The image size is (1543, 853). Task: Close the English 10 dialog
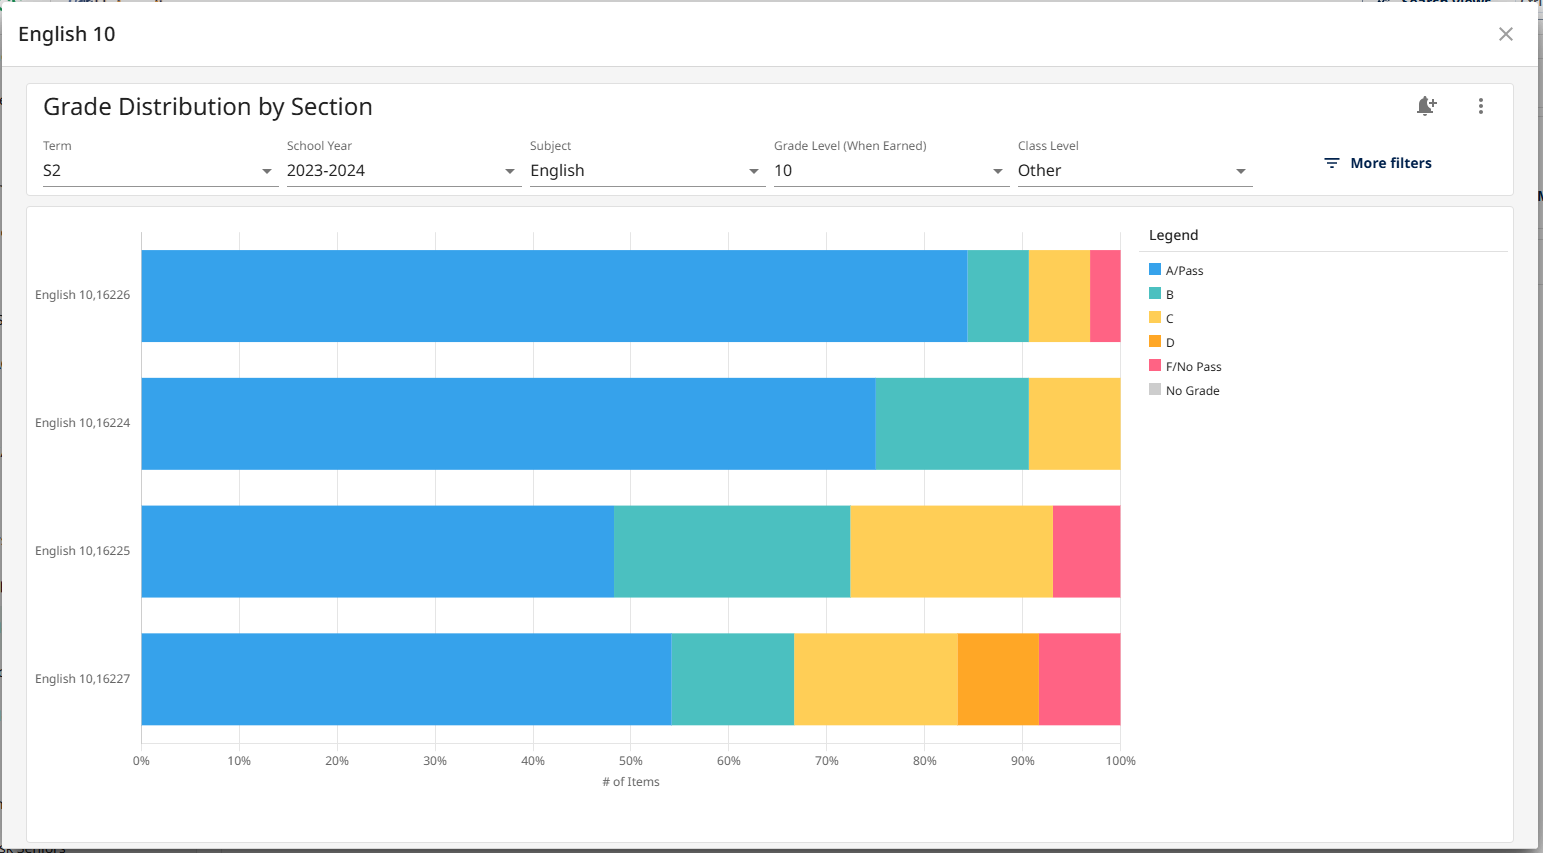click(1505, 34)
